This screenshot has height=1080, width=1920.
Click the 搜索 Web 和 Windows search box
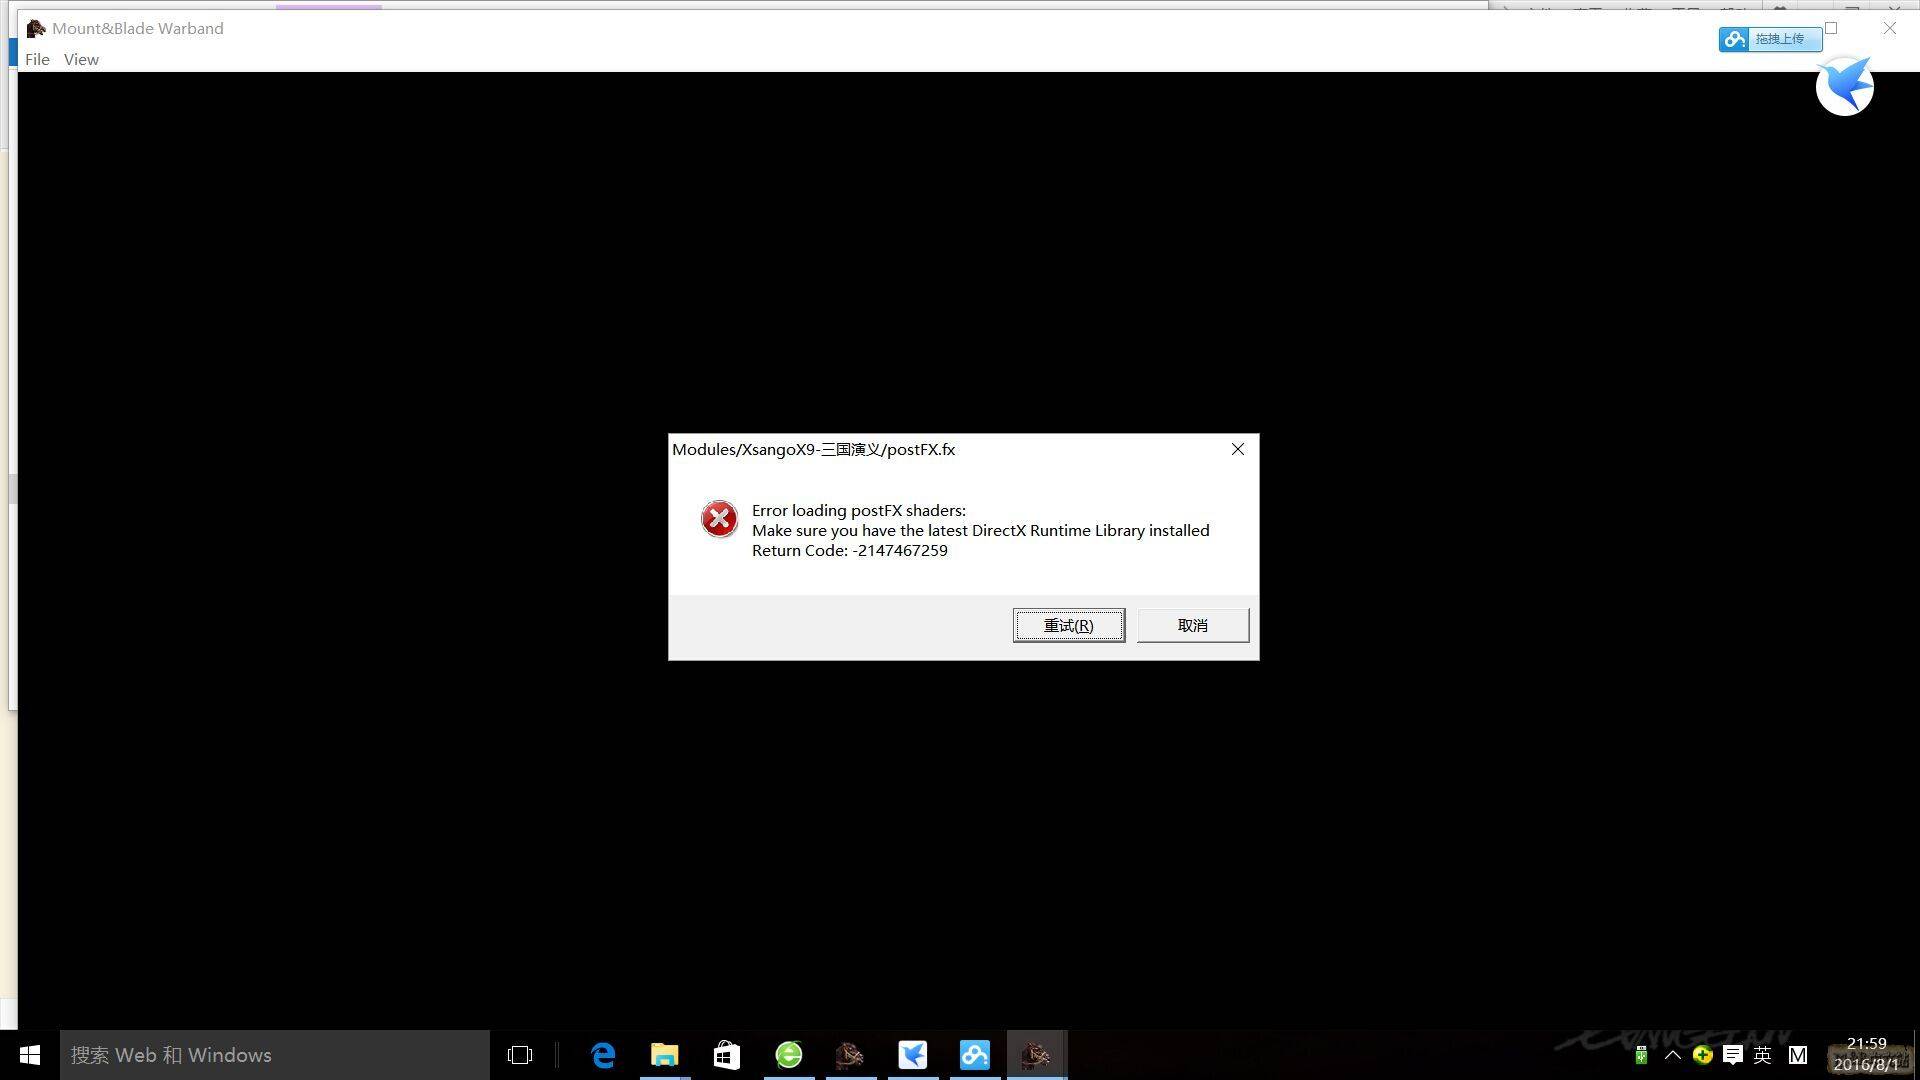pyautogui.click(x=275, y=1055)
